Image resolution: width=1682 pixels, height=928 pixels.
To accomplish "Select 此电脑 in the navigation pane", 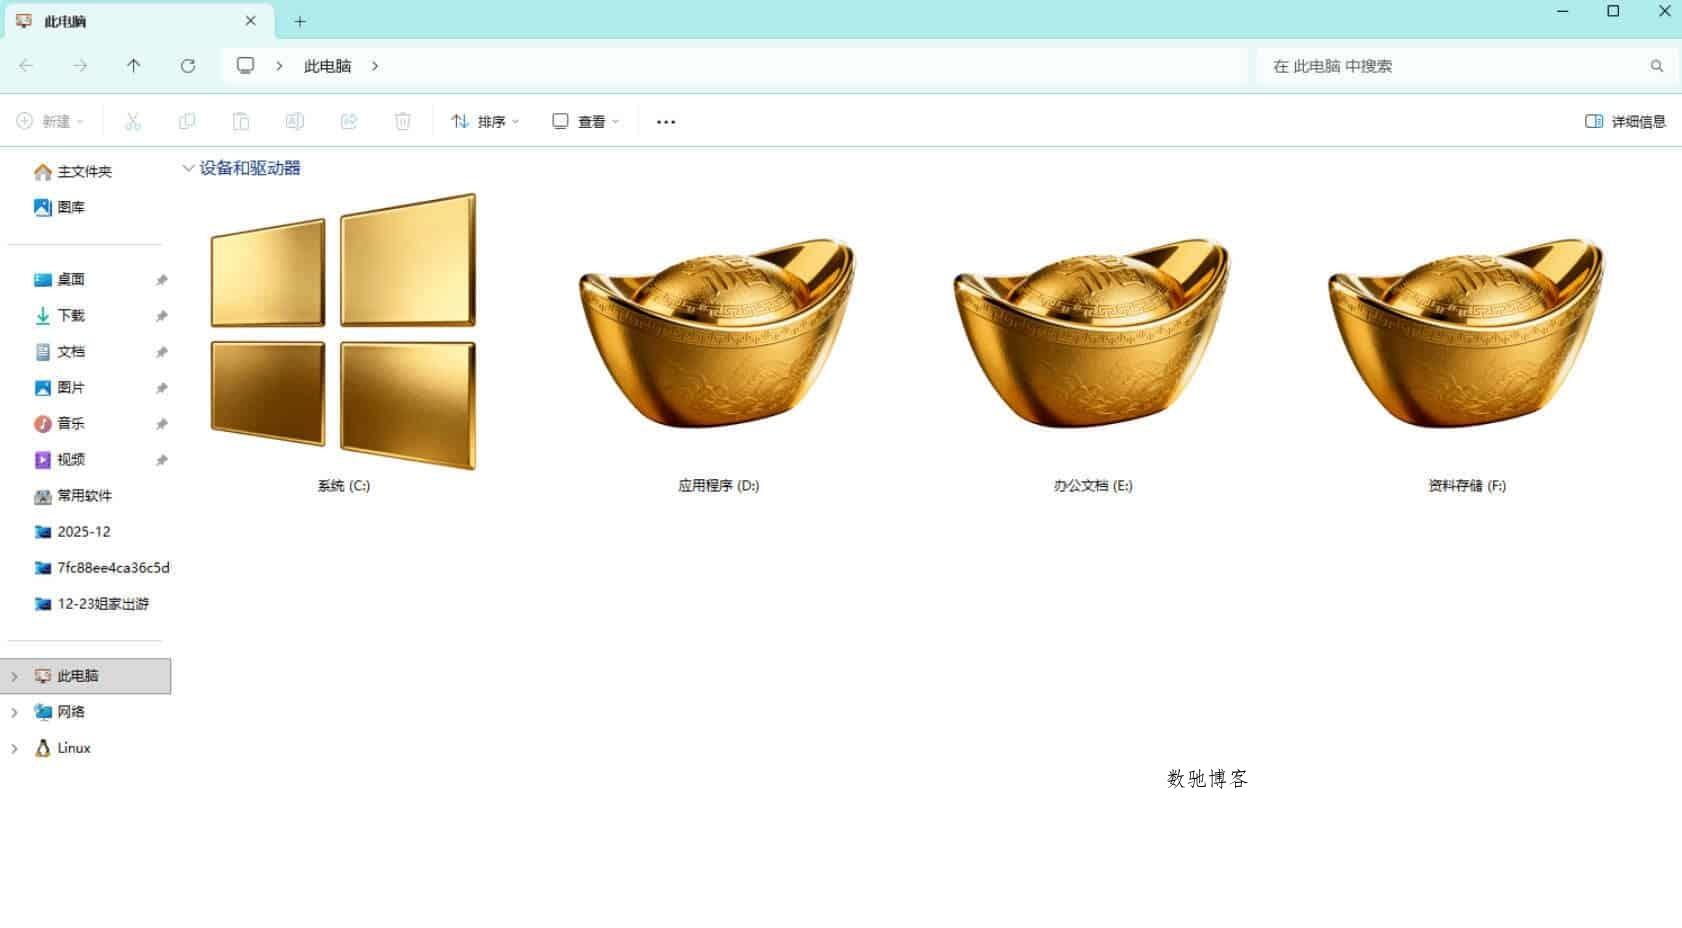I will point(86,676).
